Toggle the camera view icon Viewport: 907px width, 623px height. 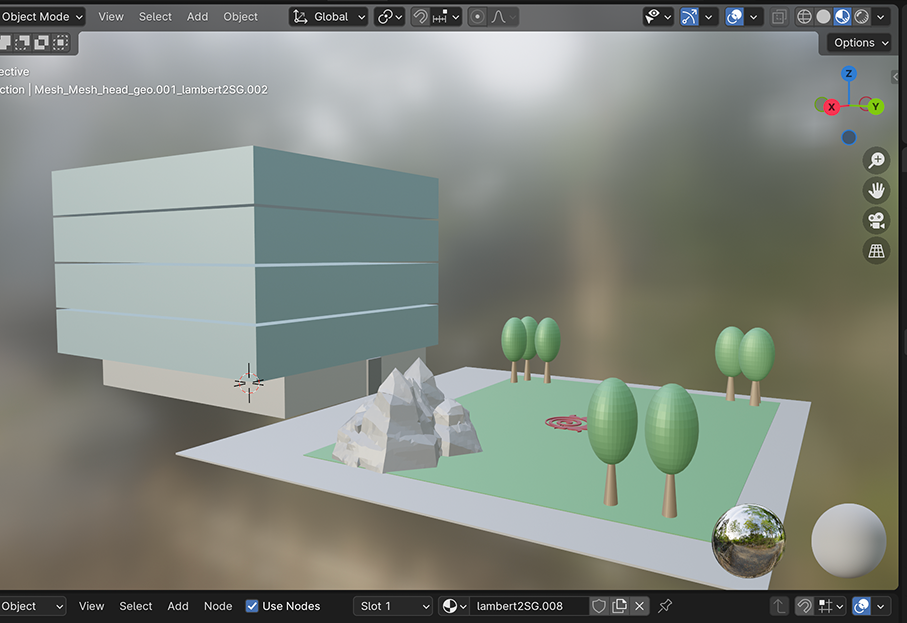tap(876, 220)
